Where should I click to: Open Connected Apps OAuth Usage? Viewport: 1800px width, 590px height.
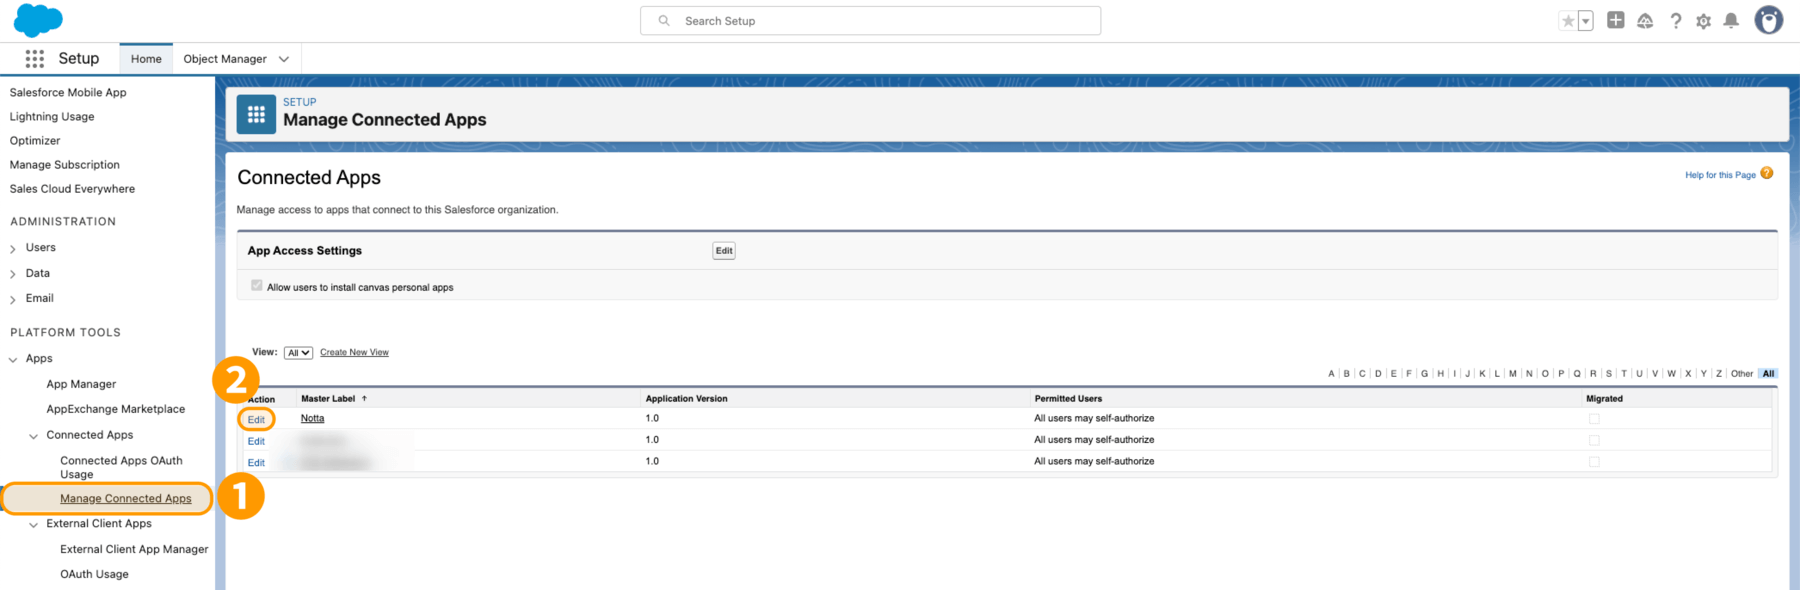pos(121,467)
